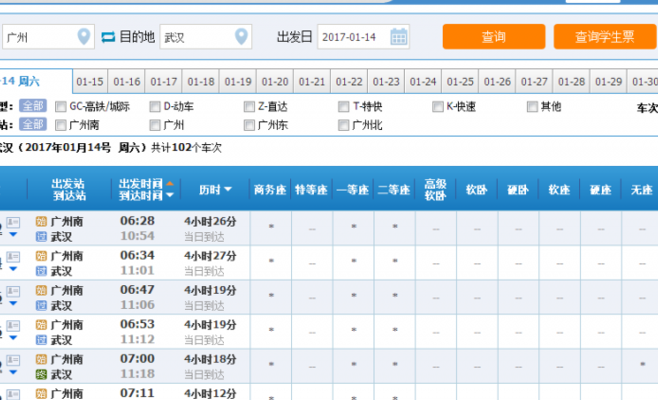This screenshot has width=658, height=400.
Task: Click origin-station icon beside 广州南 at 07:00
Action: coord(41,359)
